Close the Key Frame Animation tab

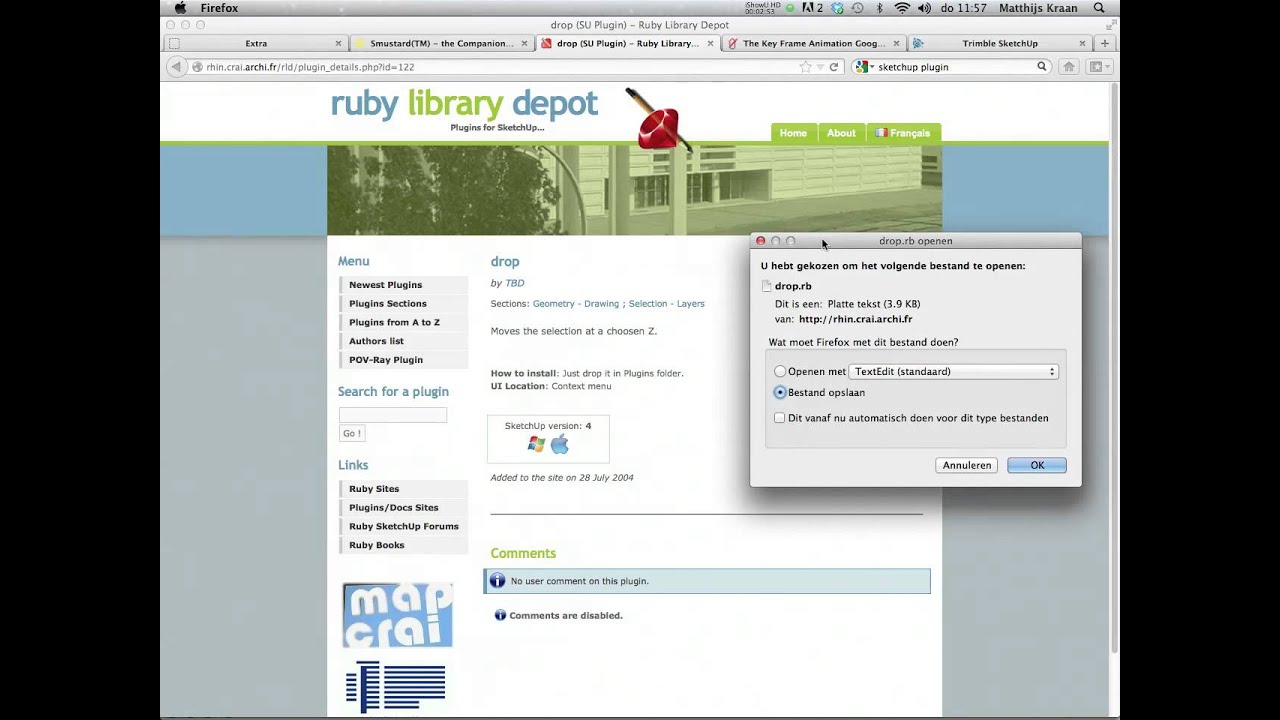[896, 44]
